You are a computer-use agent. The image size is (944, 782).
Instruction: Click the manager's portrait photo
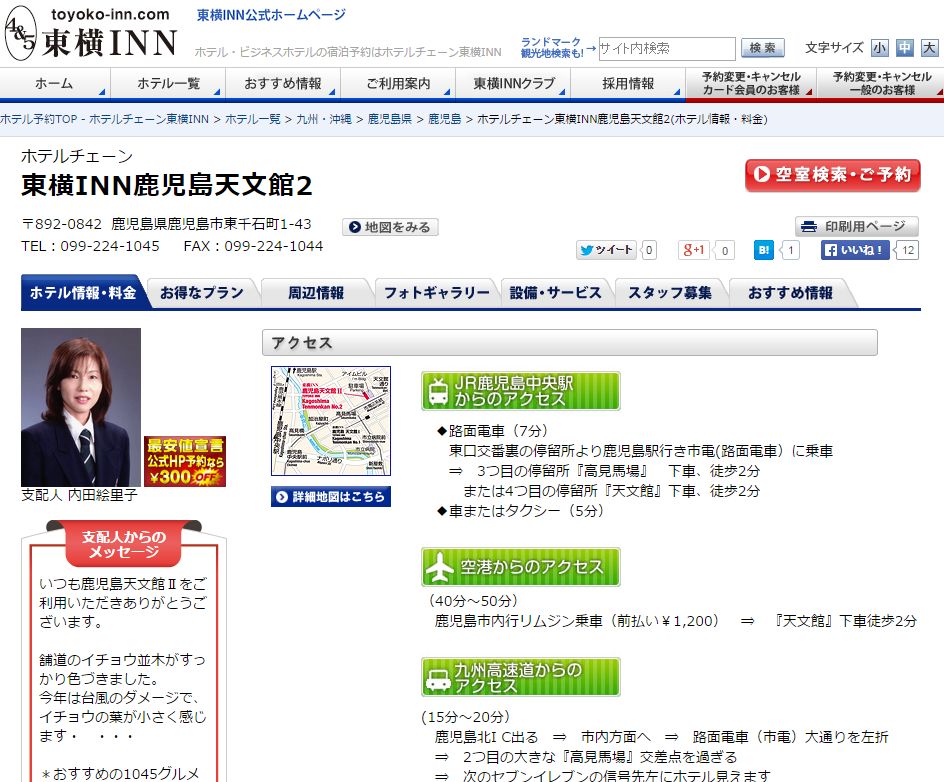(x=81, y=407)
